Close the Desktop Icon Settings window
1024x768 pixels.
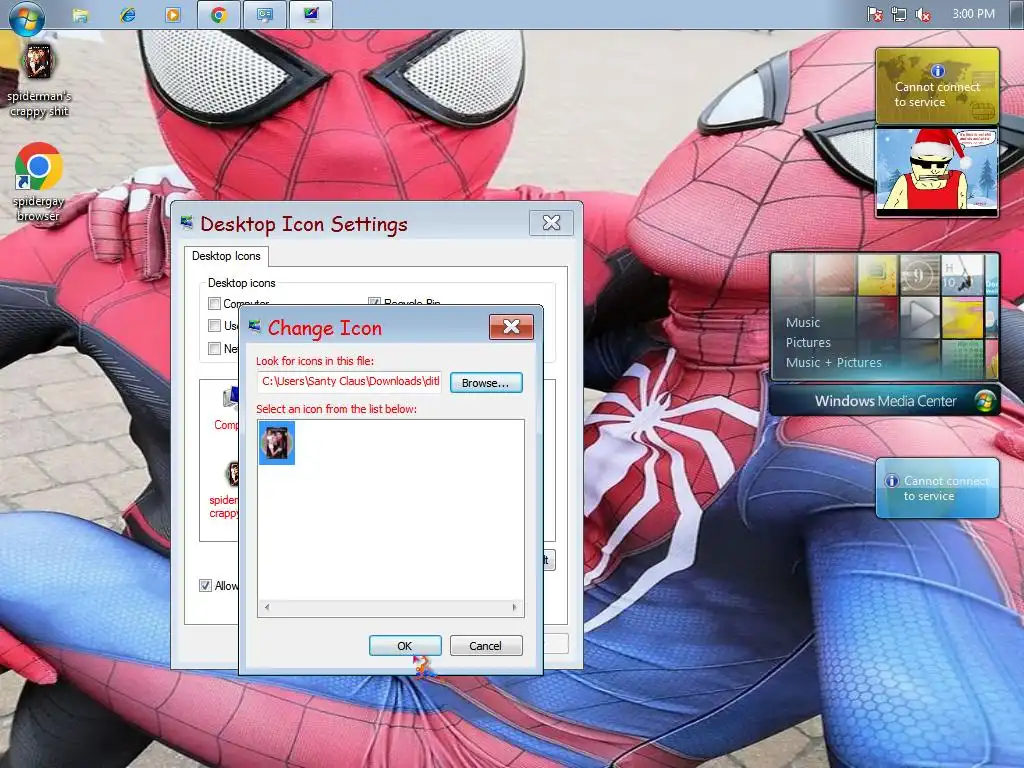point(552,223)
